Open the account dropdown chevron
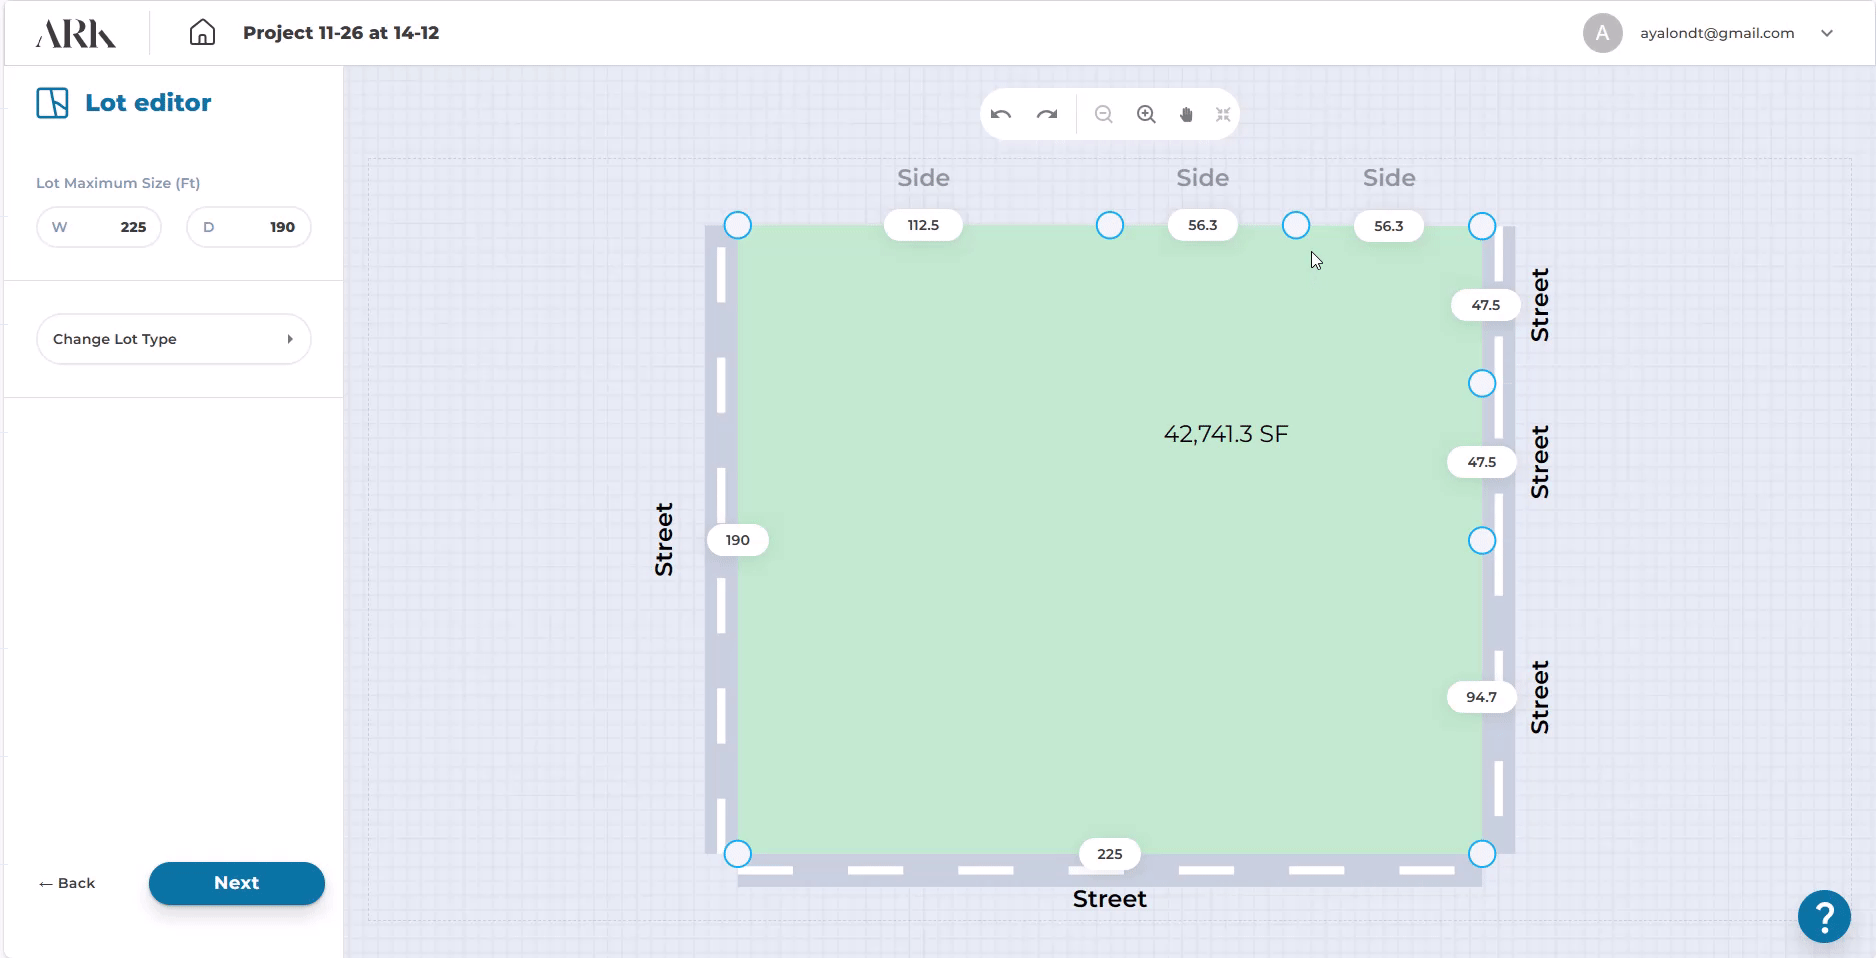Image resolution: width=1876 pixels, height=958 pixels. click(x=1827, y=33)
